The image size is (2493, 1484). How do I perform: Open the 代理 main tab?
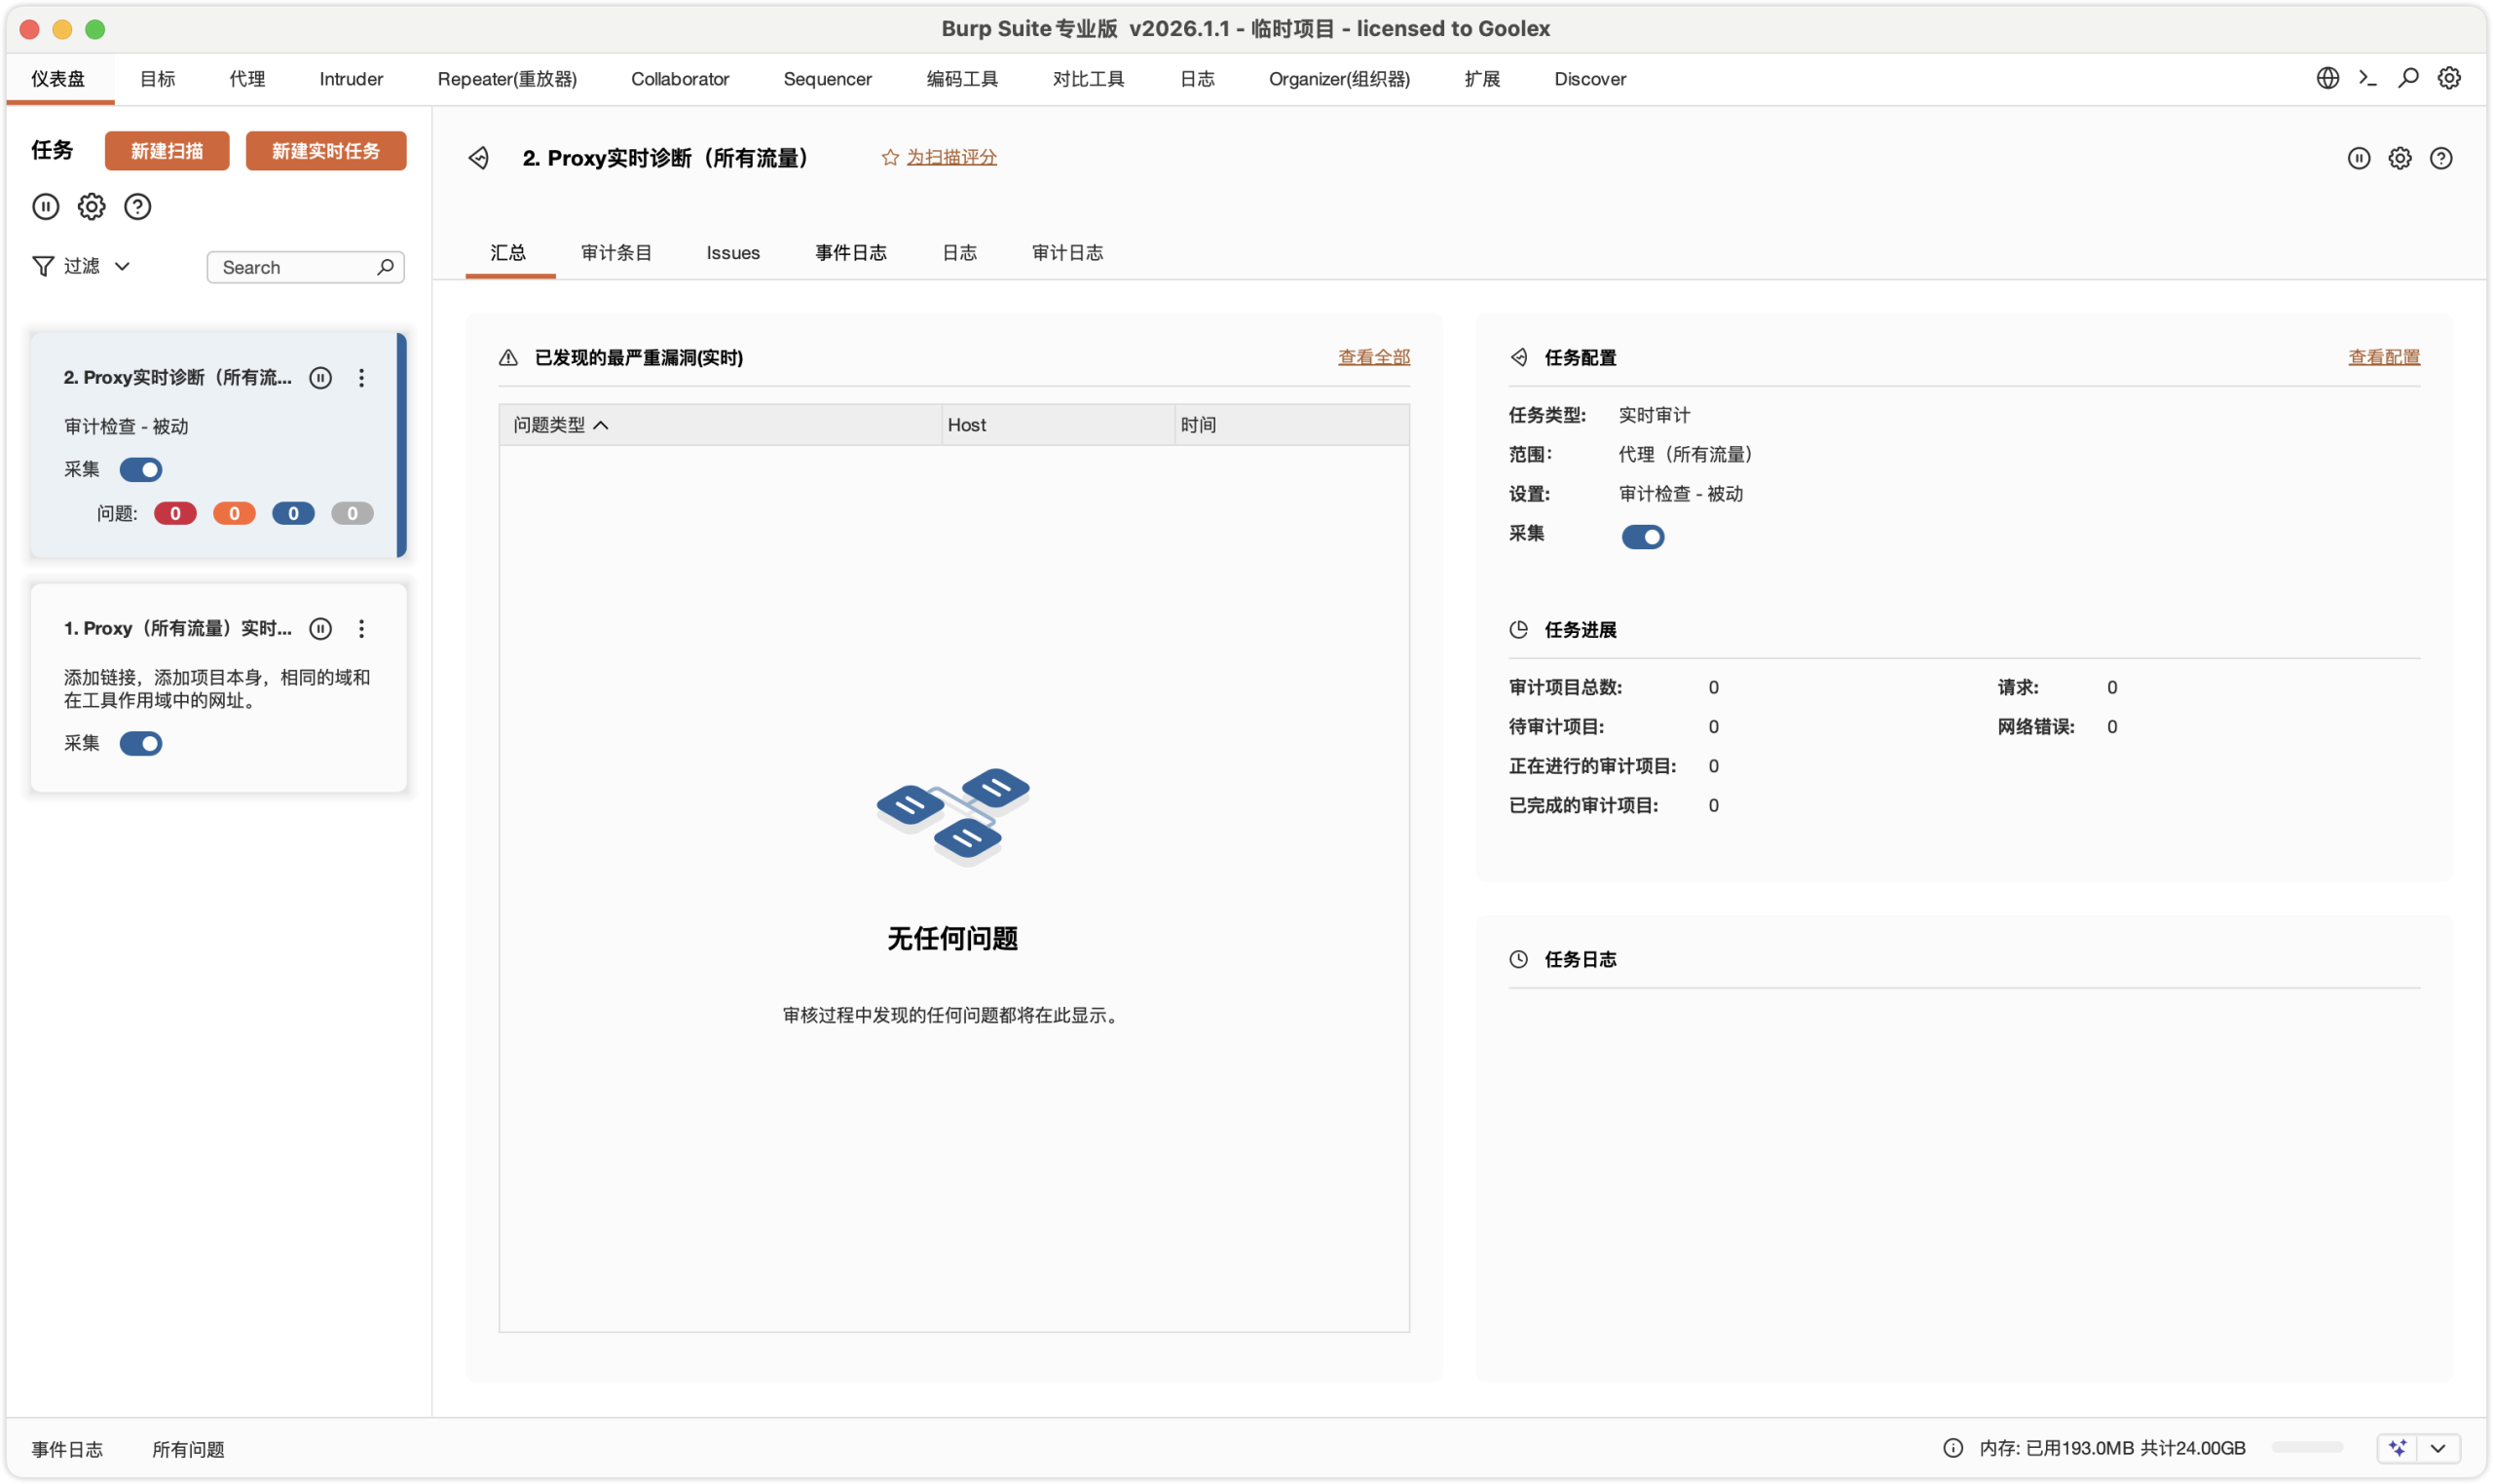(x=247, y=79)
